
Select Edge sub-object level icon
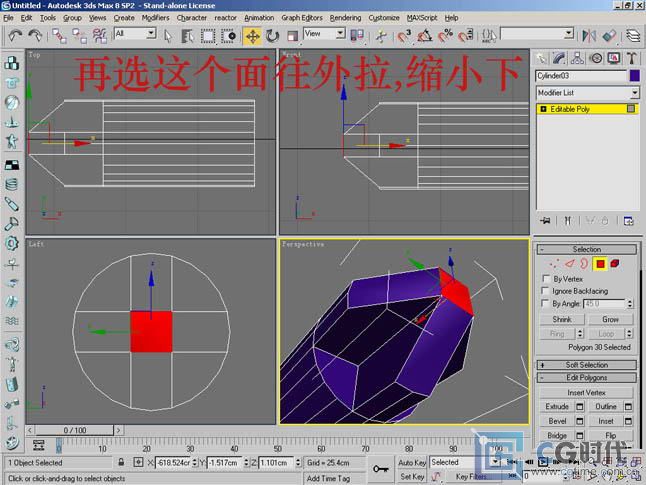click(x=569, y=263)
